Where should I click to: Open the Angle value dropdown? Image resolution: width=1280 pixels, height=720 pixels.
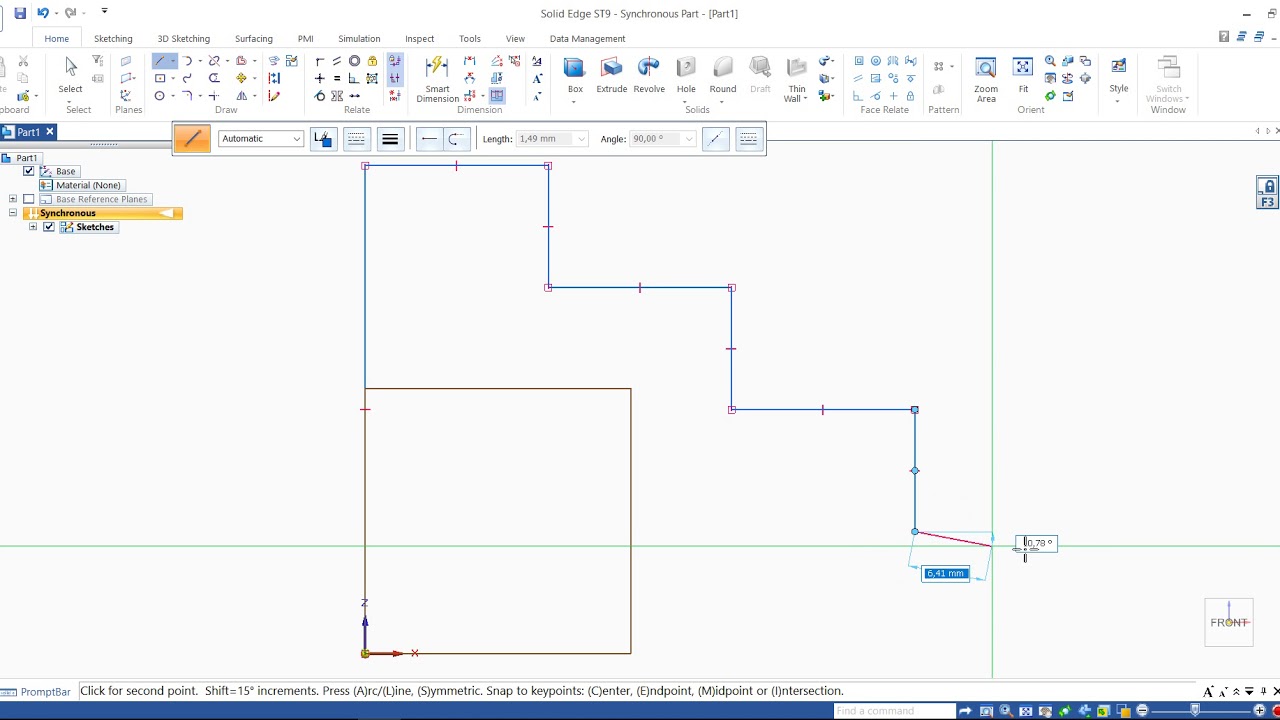coord(689,139)
